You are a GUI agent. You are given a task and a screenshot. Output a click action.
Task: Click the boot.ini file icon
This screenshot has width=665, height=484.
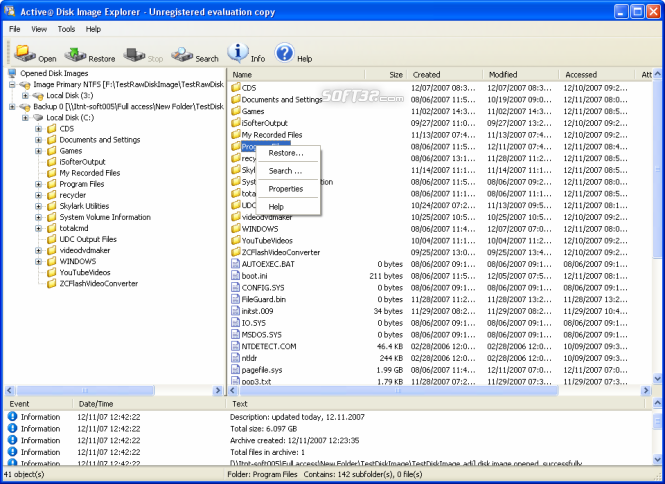tap(235, 276)
